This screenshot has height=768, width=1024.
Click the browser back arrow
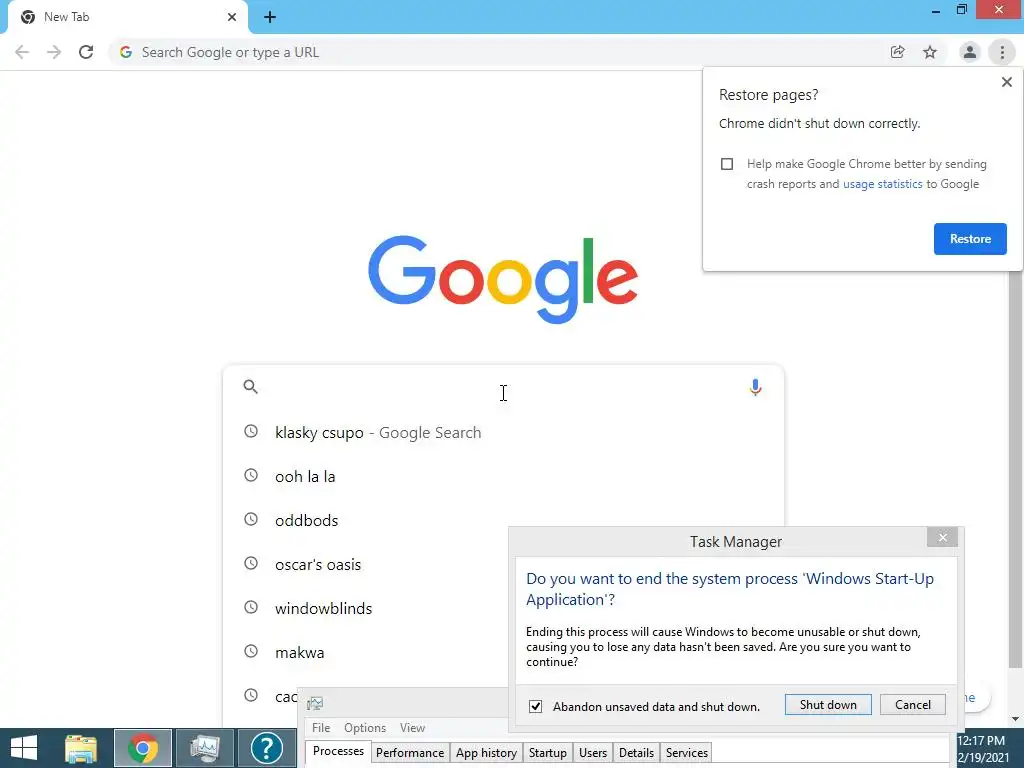tap(22, 52)
